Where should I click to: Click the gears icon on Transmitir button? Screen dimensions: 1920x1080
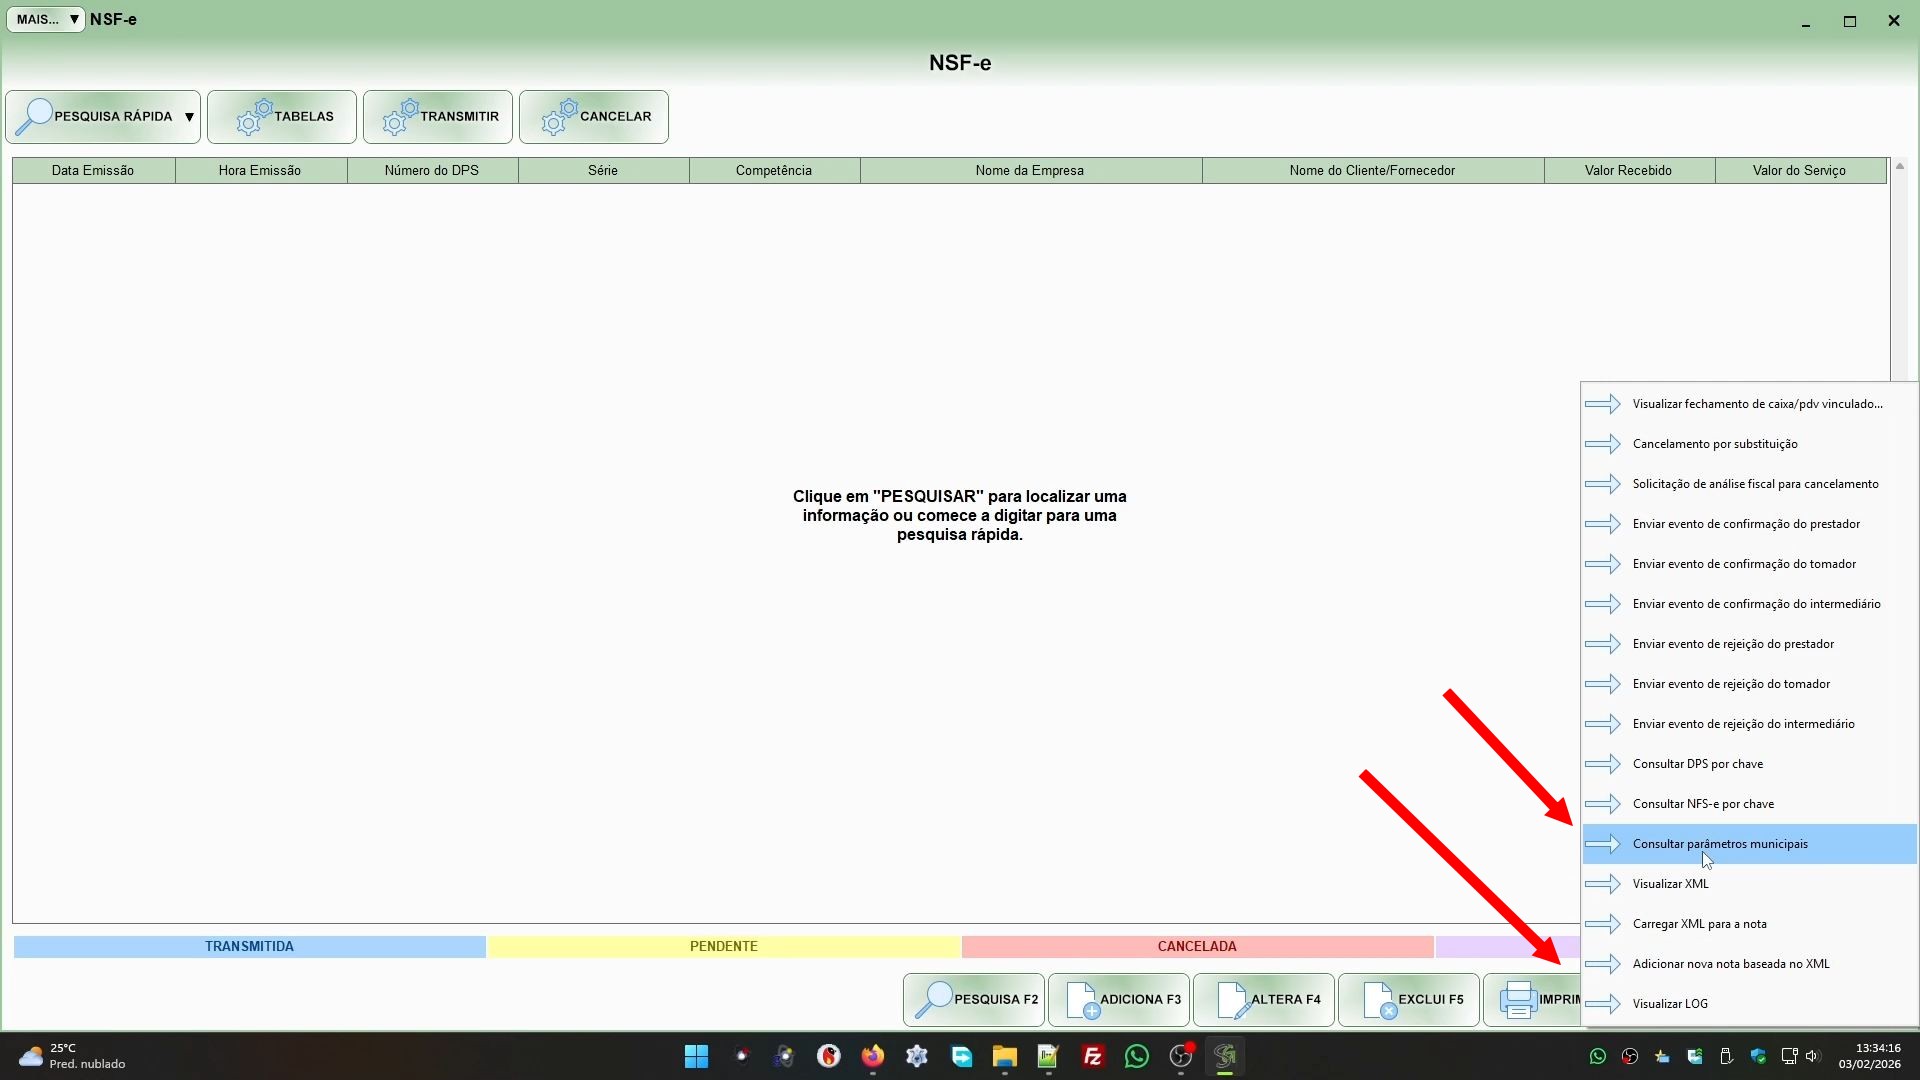400,117
